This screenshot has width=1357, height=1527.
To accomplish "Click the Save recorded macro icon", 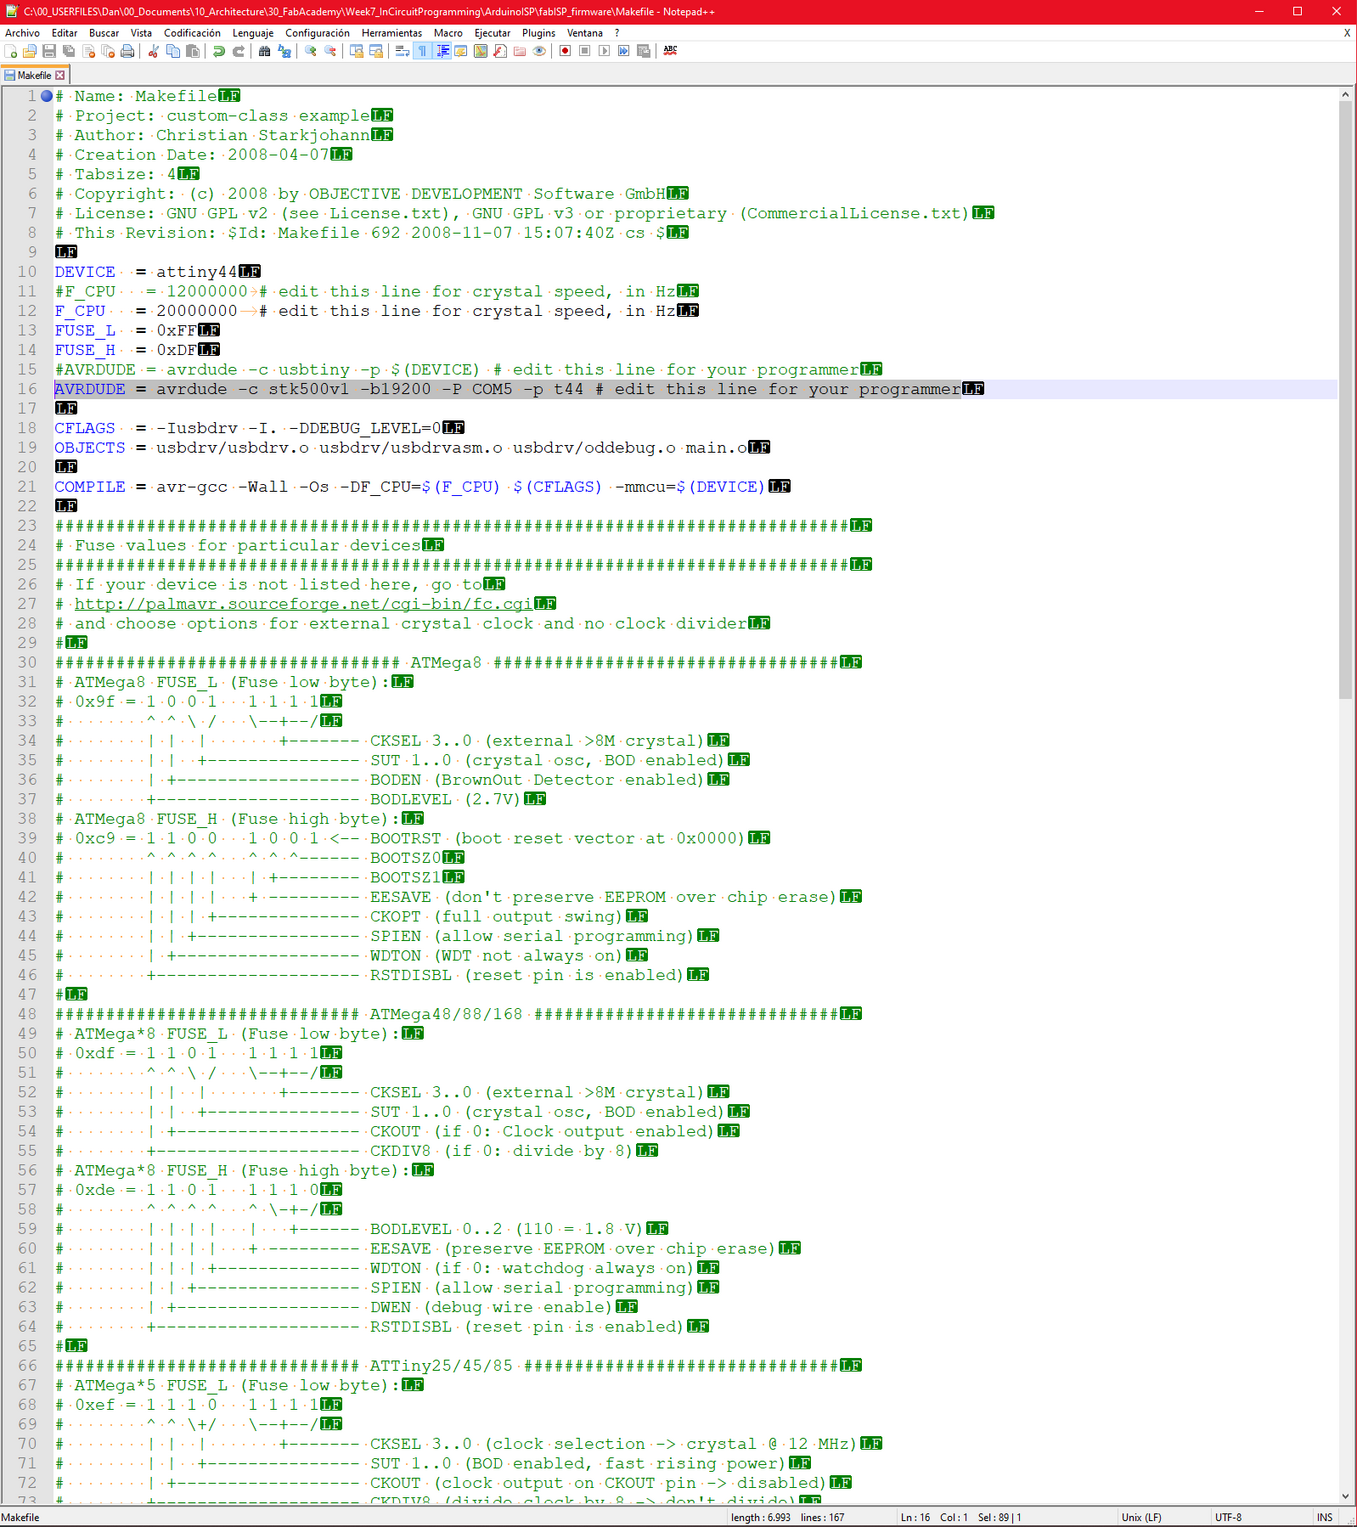I will coord(643,51).
